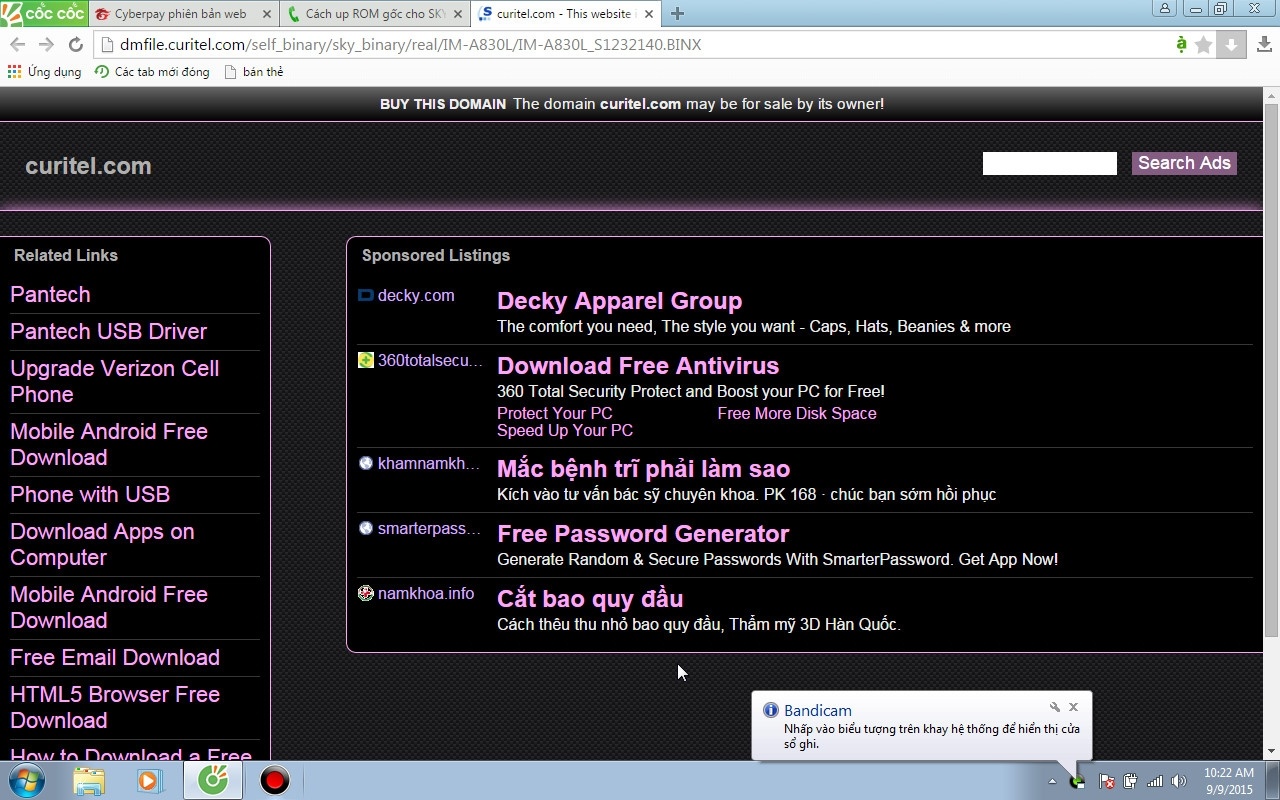Image resolution: width=1280 pixels, height=800 pixels.
Task: Click namkhoa.info domain text
Action: click(426, 593)
